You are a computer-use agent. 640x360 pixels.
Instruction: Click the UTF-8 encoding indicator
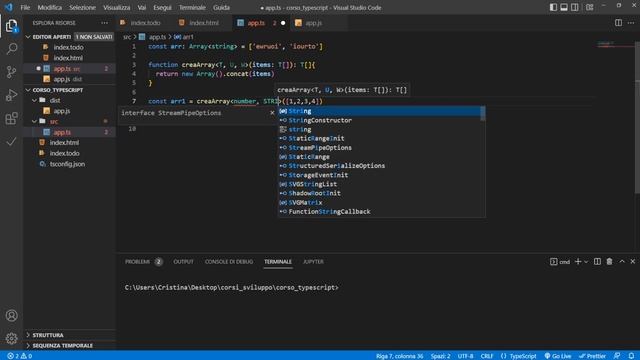(465, 356)
